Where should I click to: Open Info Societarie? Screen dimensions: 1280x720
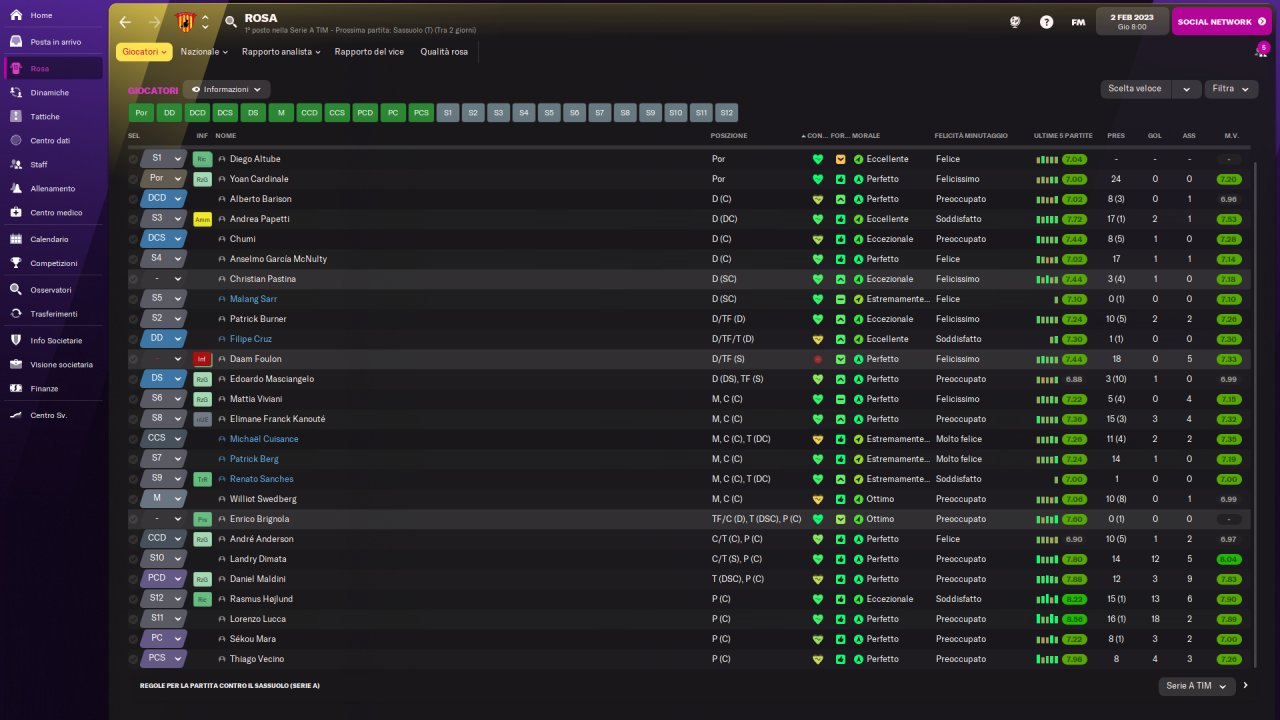[x=54, y=341]
